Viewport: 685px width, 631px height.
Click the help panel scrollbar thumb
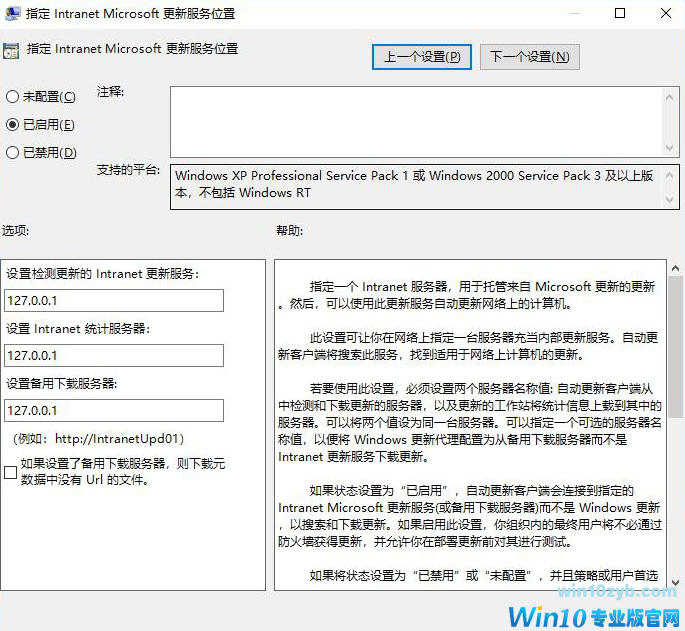coord(675,346)
